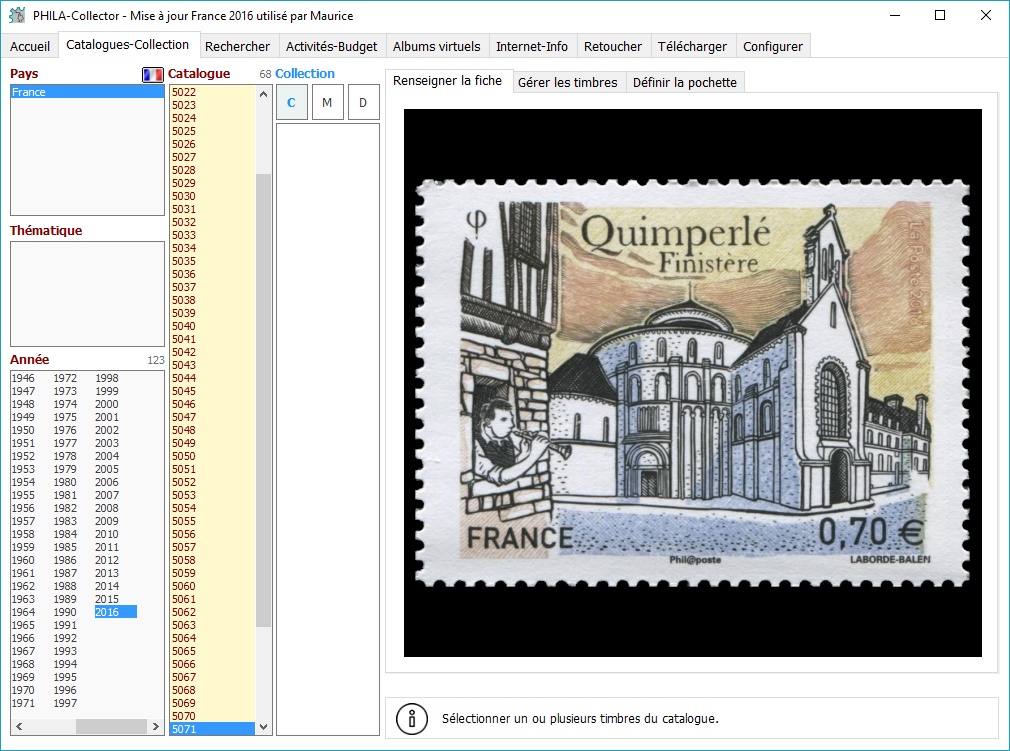This screenshot has height=751, width=1010.
Task: Select year 1990 in Année list
Action: pyautogui.click(x=65, y=612)
